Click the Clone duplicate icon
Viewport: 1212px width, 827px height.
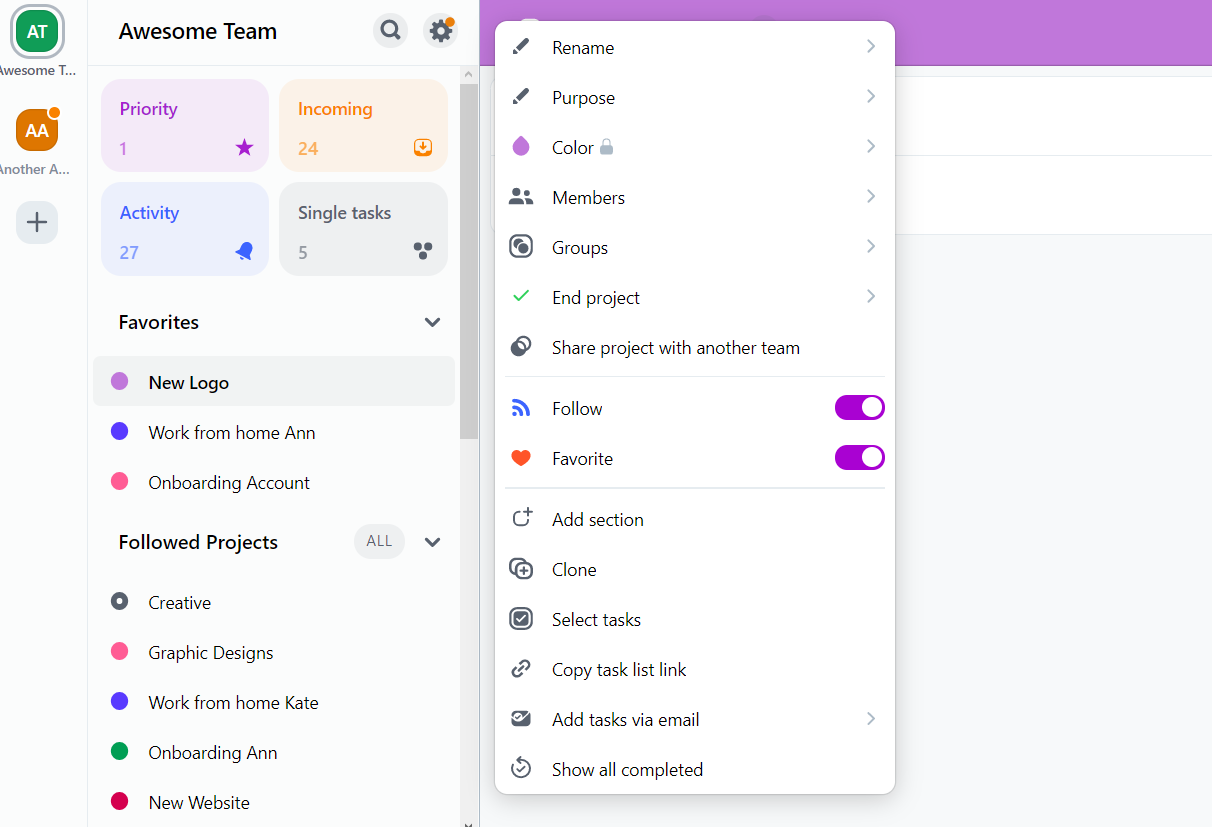[x=521, y=569]
